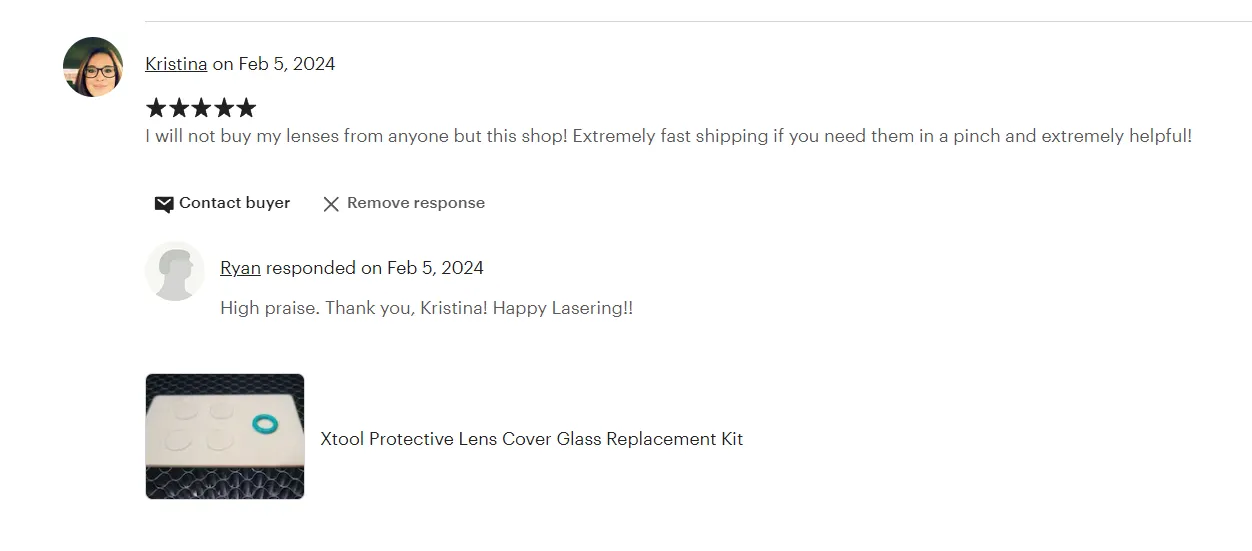
Task: Click Ryan's gray placeholder avatar
Action: [x=175, y=271]
